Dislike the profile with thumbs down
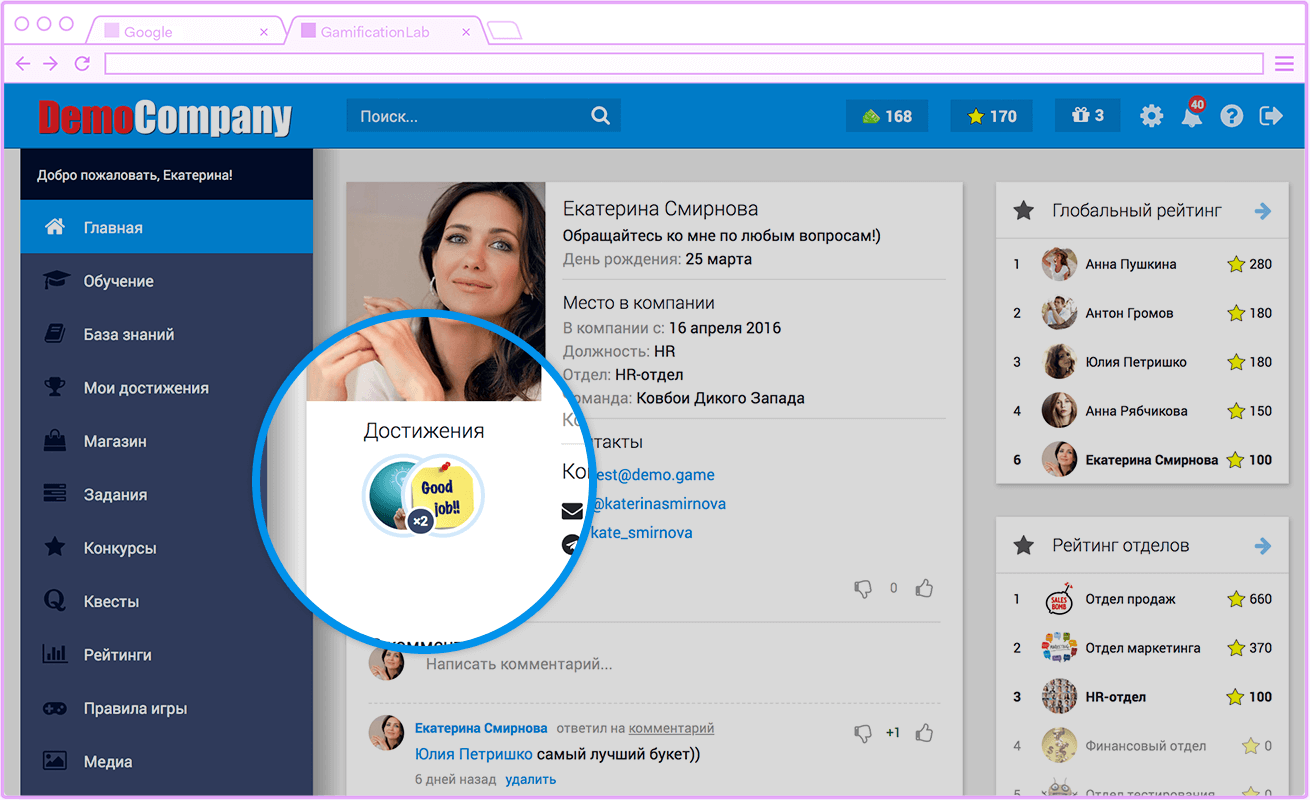 click(863, 589)
